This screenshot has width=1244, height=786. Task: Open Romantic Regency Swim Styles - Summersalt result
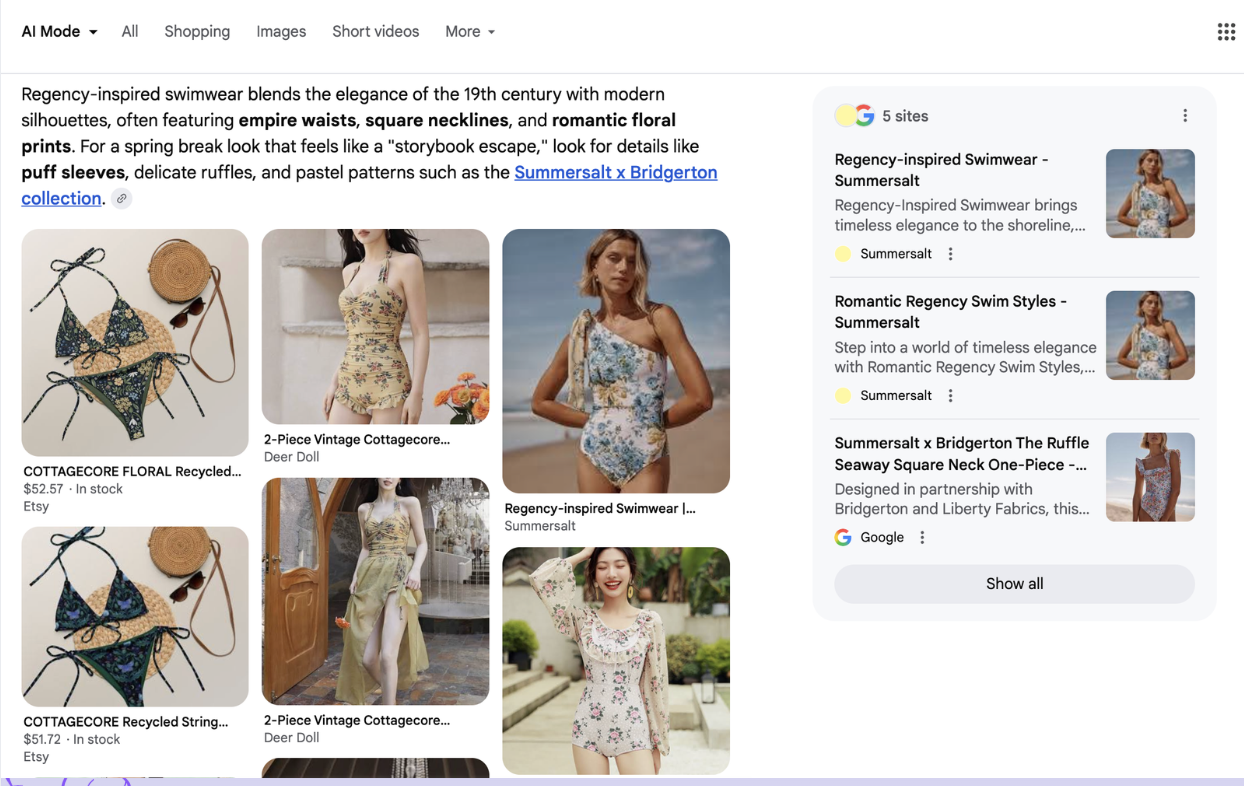pos(950,312)
